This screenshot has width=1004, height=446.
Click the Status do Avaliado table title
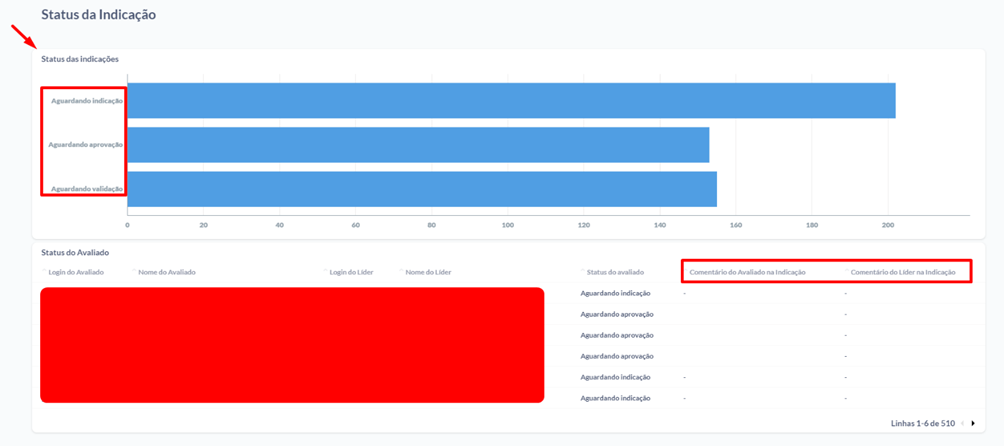coord(75,253)
